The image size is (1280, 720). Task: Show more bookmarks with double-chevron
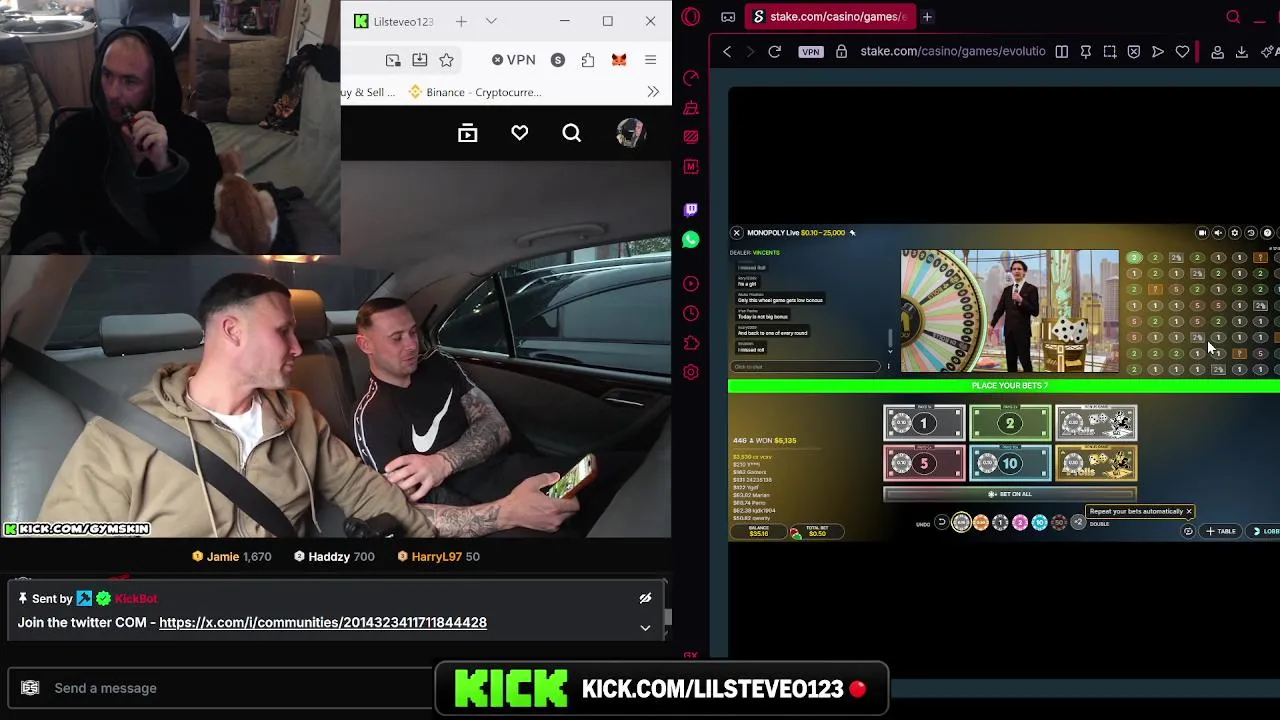point(653,92)
